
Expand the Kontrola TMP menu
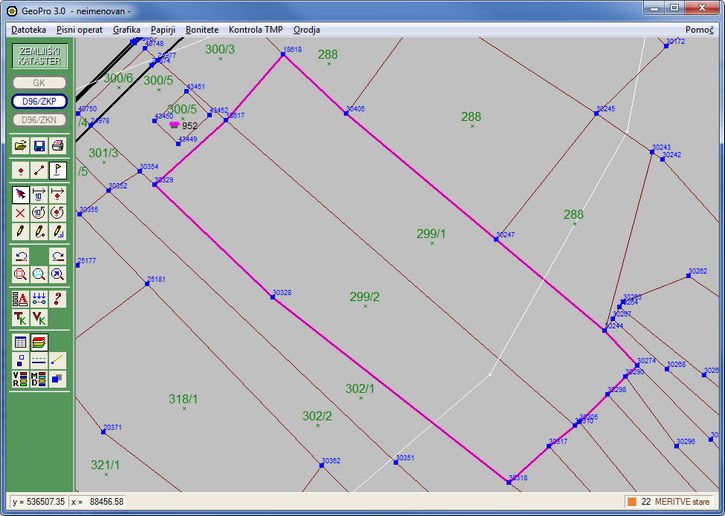pyautogui.click(x=256, y=30)
